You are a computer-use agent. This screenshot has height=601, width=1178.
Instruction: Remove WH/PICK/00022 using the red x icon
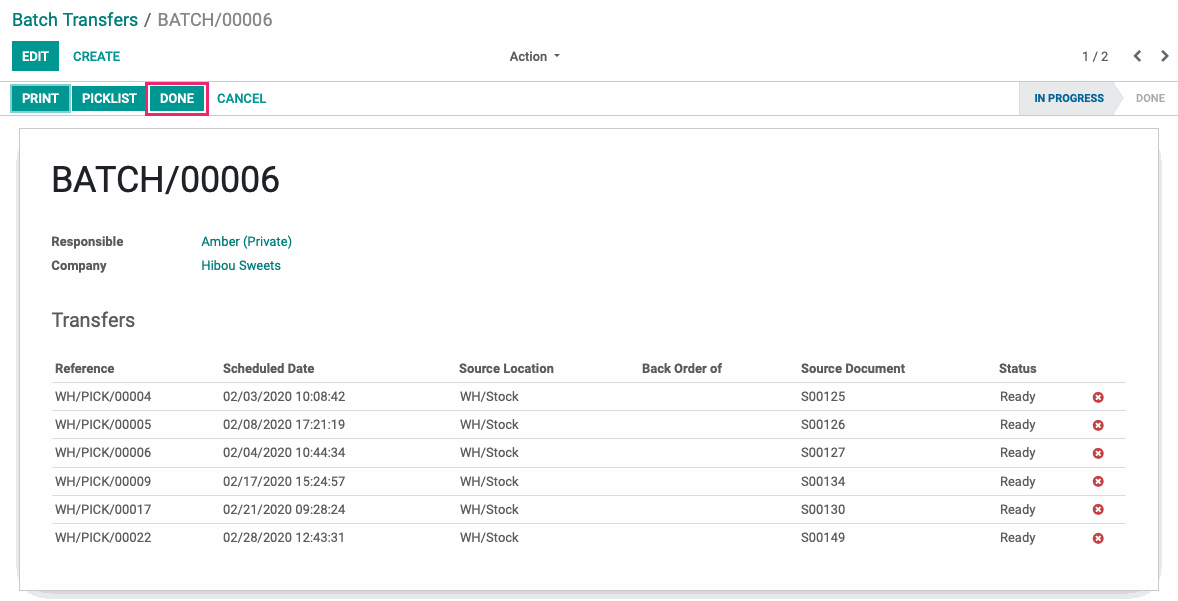1098,538
